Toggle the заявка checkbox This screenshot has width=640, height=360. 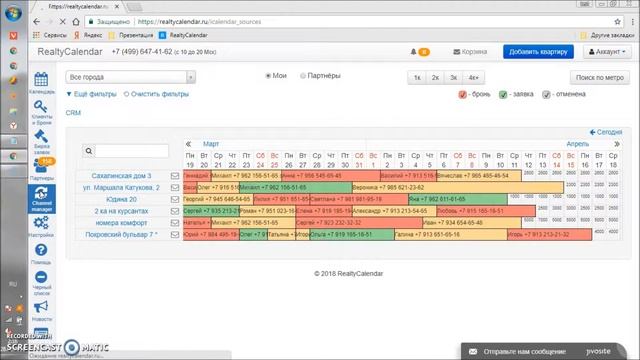pyautogui.click(x=503, y=95)
